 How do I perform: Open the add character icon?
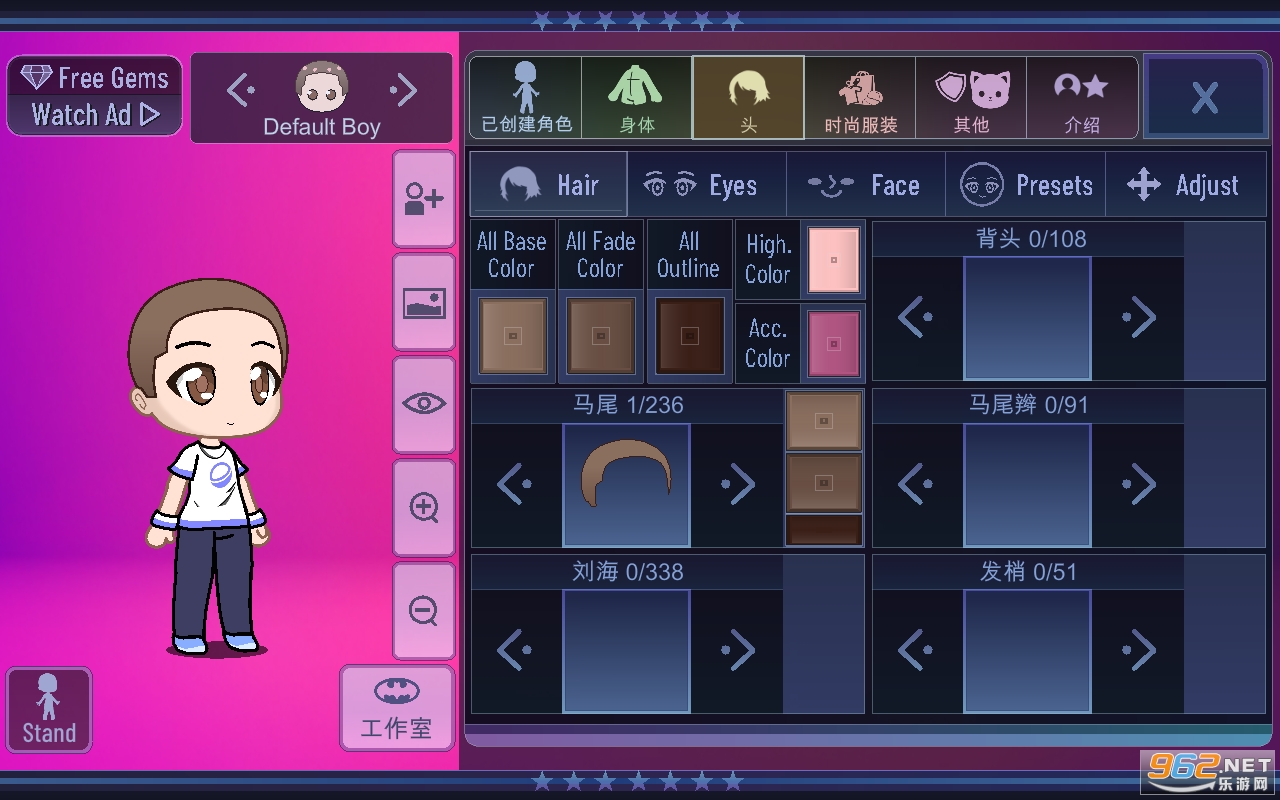pyautogui.click(x=424, y=199)
